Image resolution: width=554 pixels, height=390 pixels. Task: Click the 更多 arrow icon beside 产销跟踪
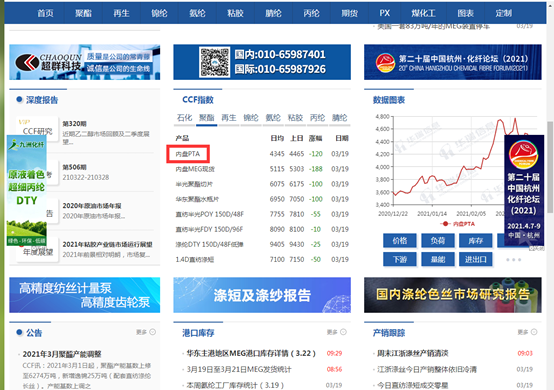coord(534,332)
